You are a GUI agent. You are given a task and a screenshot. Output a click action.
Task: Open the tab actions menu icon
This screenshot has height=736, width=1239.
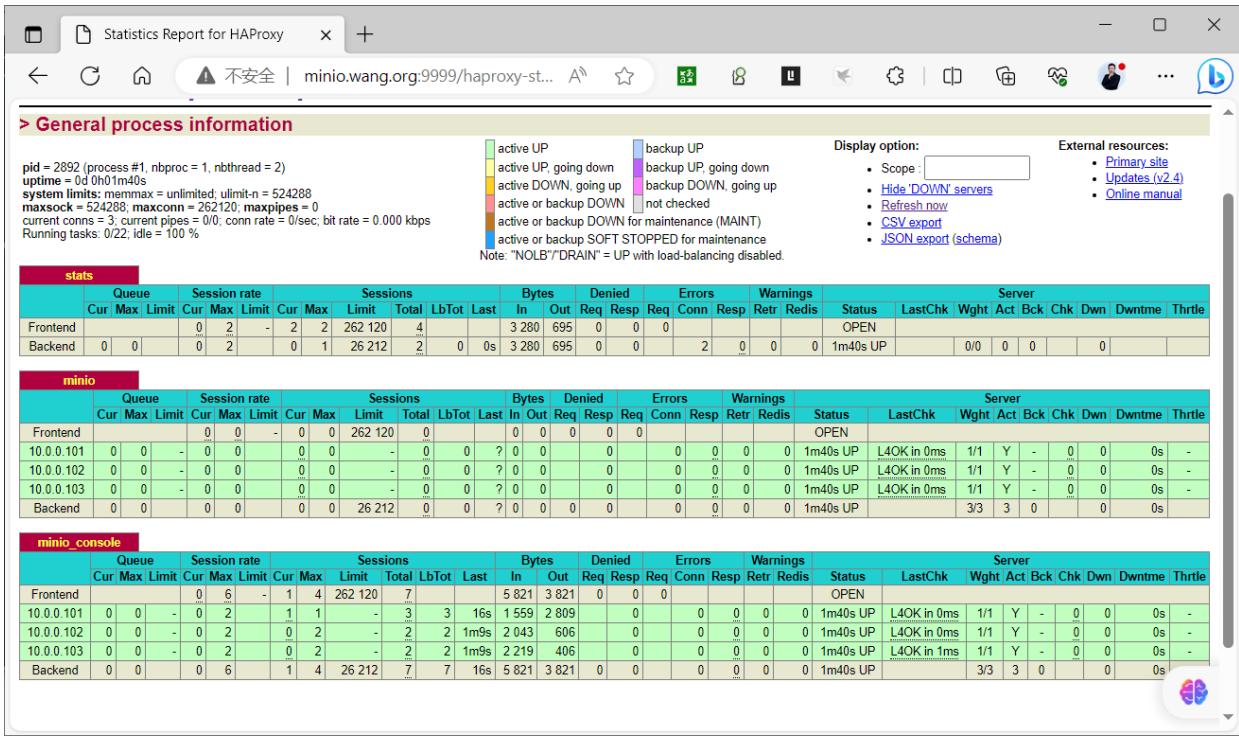coord(33,33)
